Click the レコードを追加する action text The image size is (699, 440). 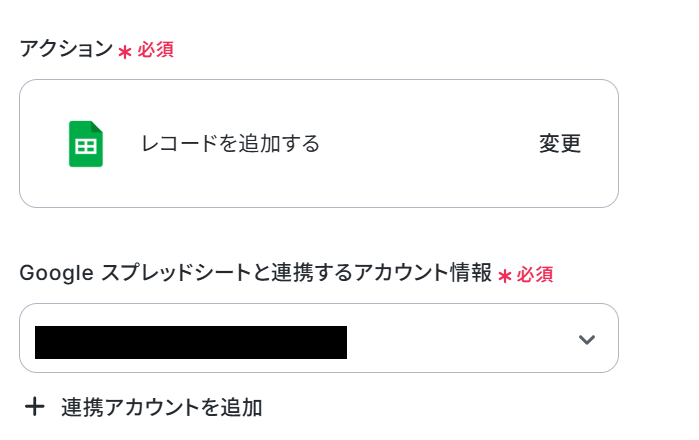coord(230,144)
